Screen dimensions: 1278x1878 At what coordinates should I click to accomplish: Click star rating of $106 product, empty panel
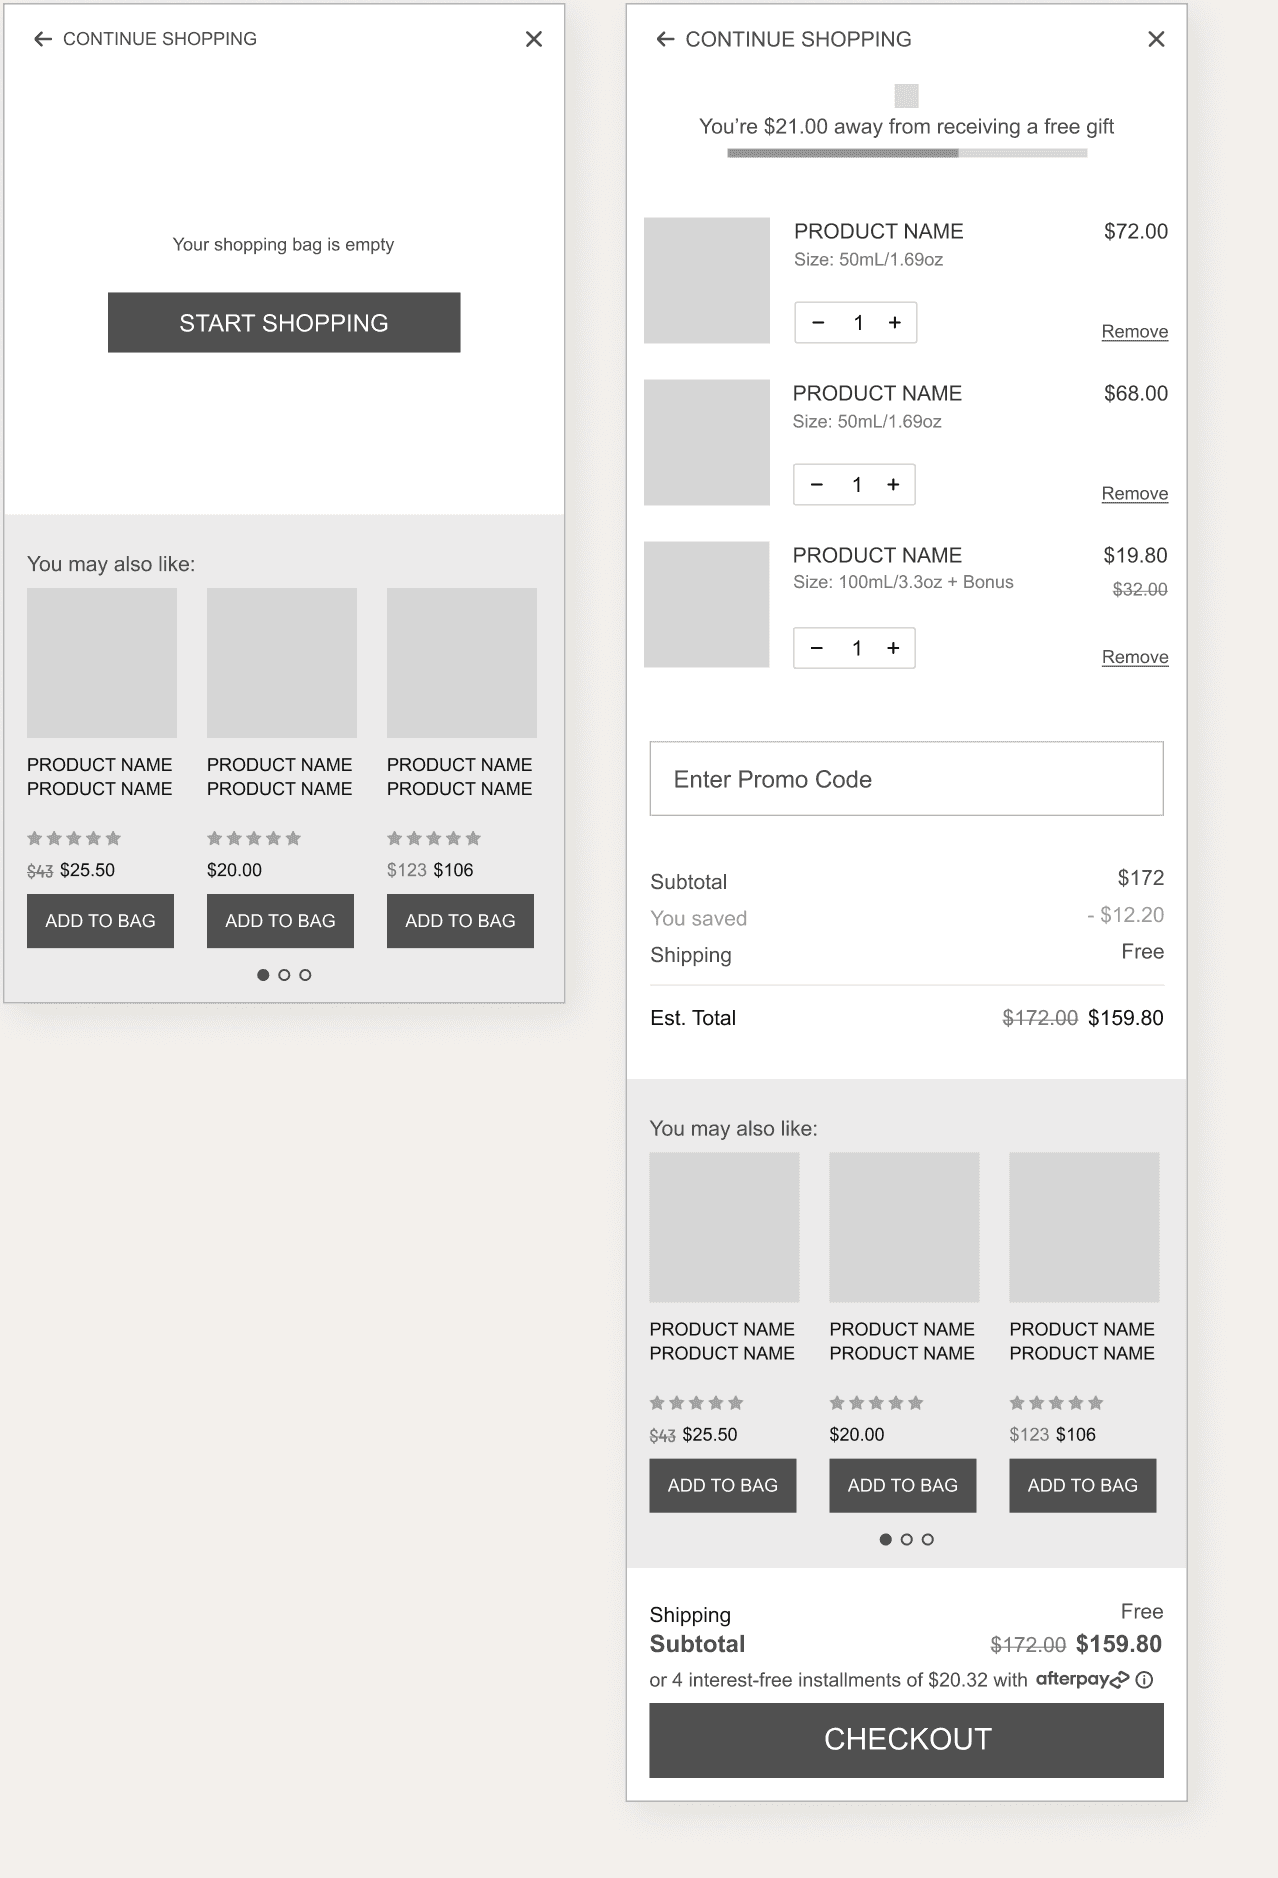coord(434,838)
